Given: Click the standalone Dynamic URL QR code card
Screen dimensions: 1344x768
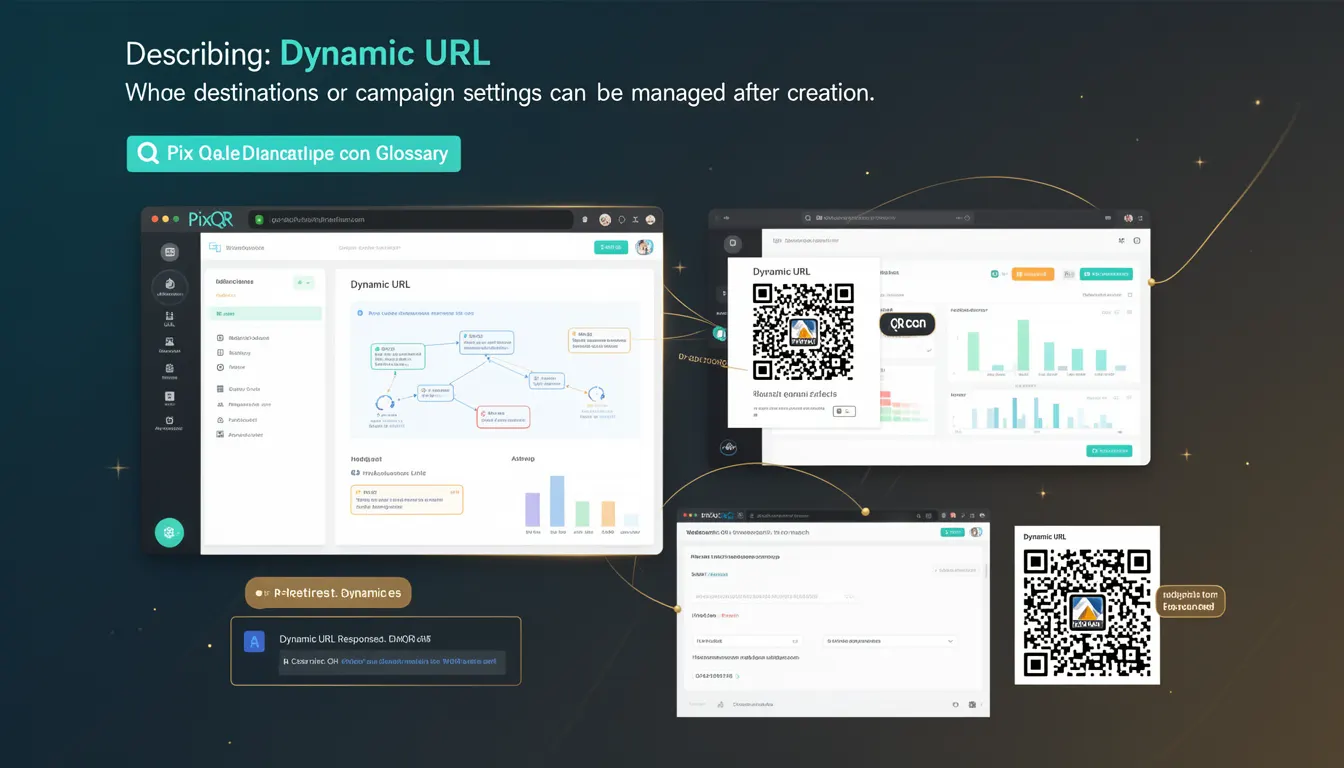Looking at the screenshot, I should tap(1087, 605).
